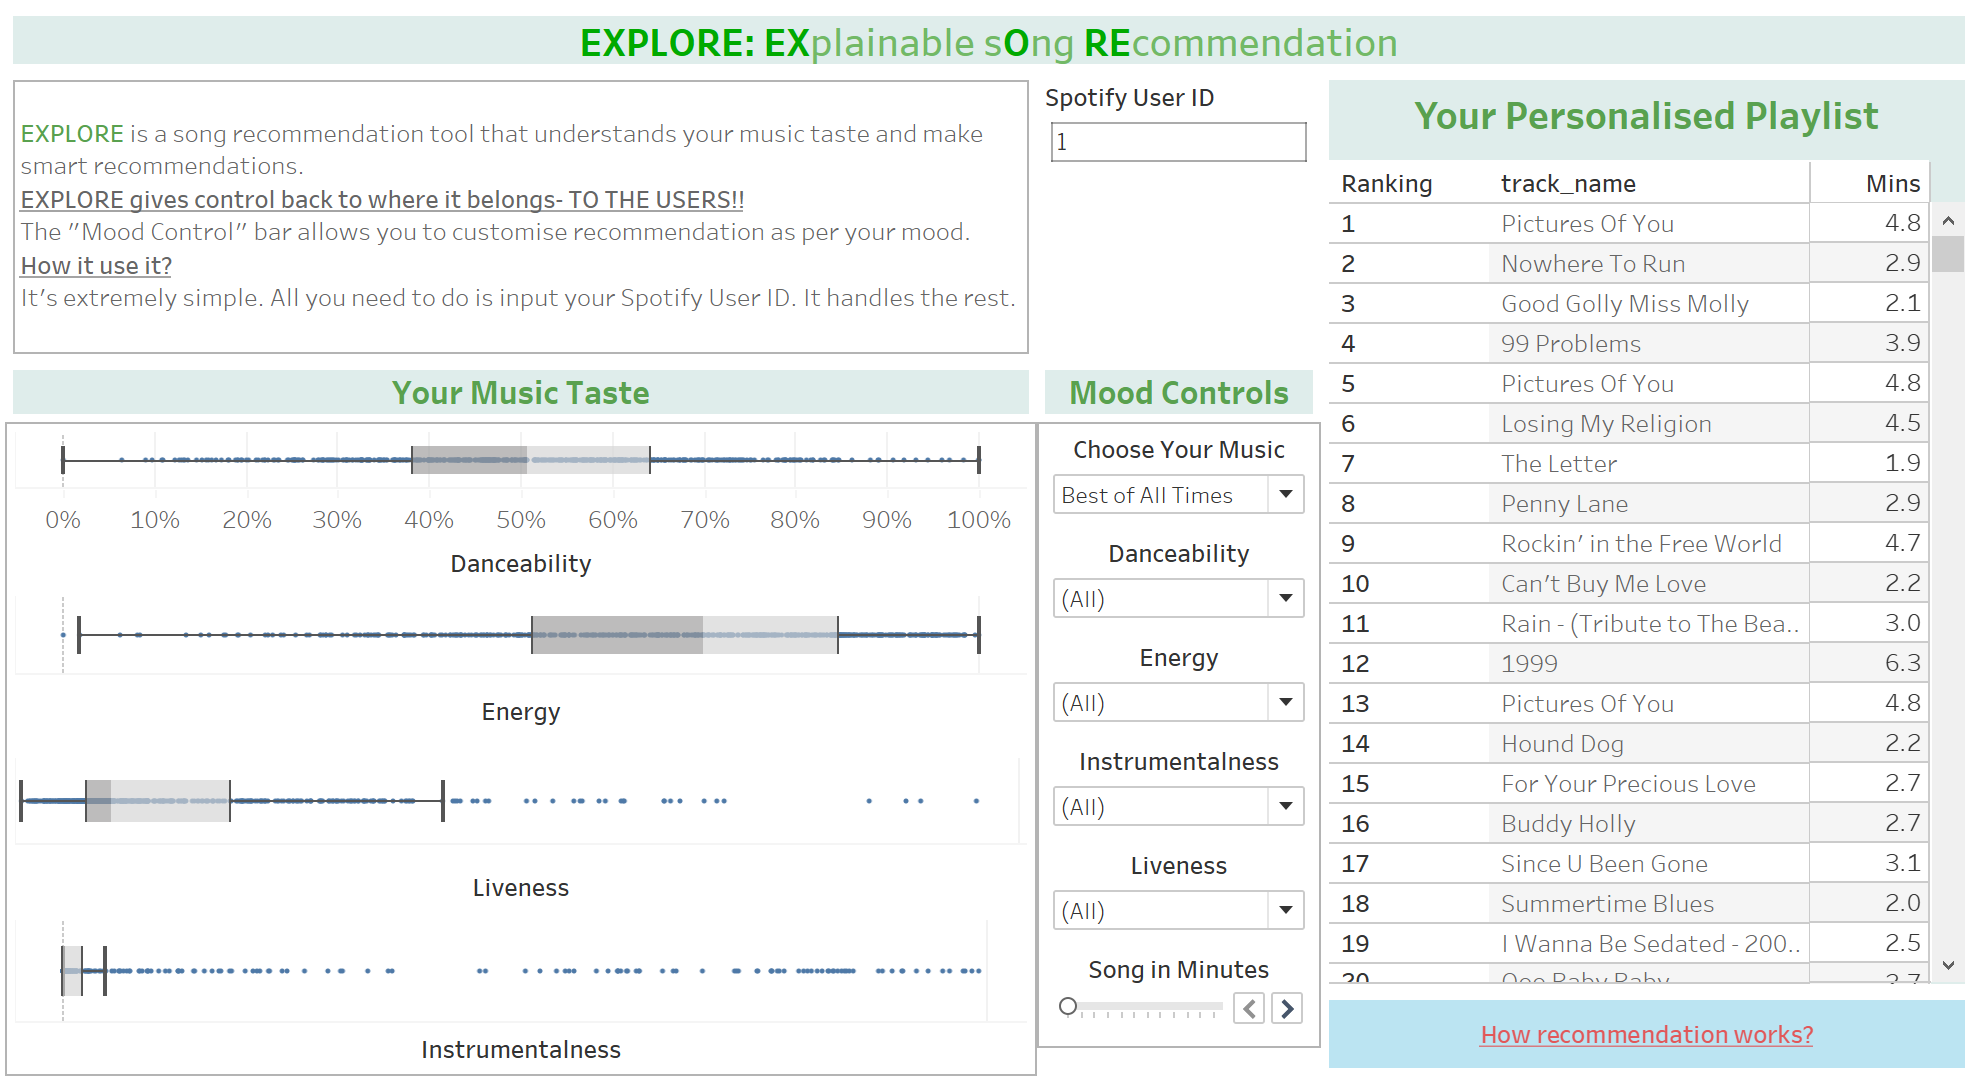Click the Song in Minutes slider handle
Viewport: 1971px width, 1077px height.
point(1068,1006)
